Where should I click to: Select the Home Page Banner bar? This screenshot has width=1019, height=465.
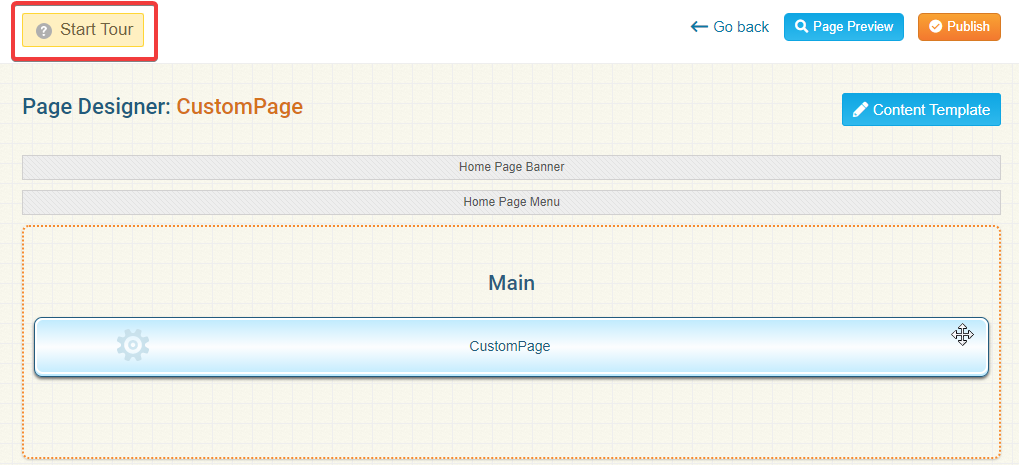pos(511,167)
